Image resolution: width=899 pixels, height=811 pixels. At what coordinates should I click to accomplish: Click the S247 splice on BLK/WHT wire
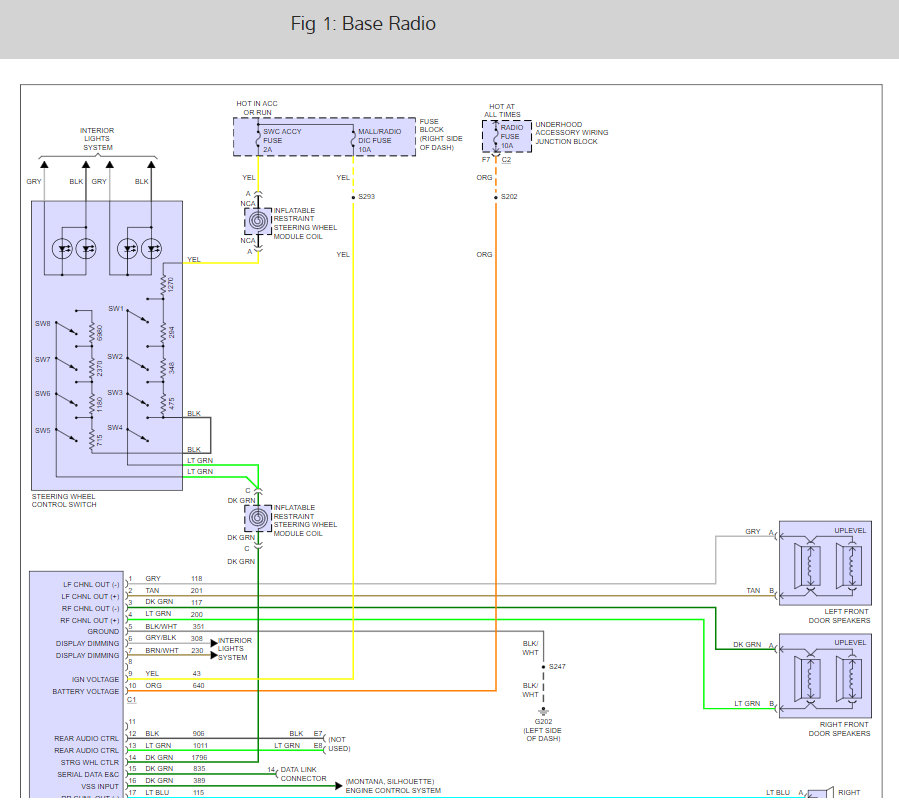click(x=556, y=666)
